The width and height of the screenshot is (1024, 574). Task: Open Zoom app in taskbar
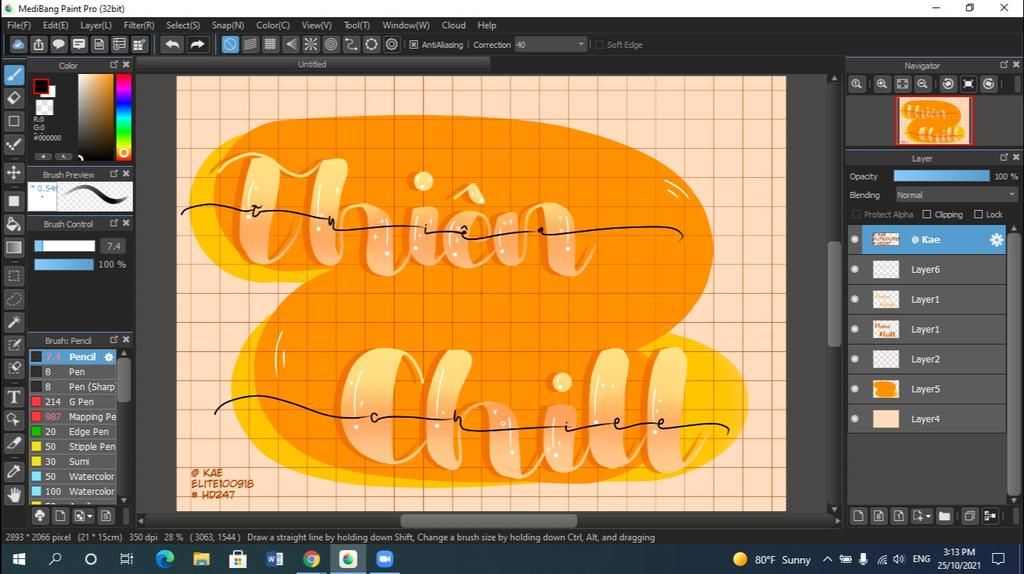click(385, 559)
